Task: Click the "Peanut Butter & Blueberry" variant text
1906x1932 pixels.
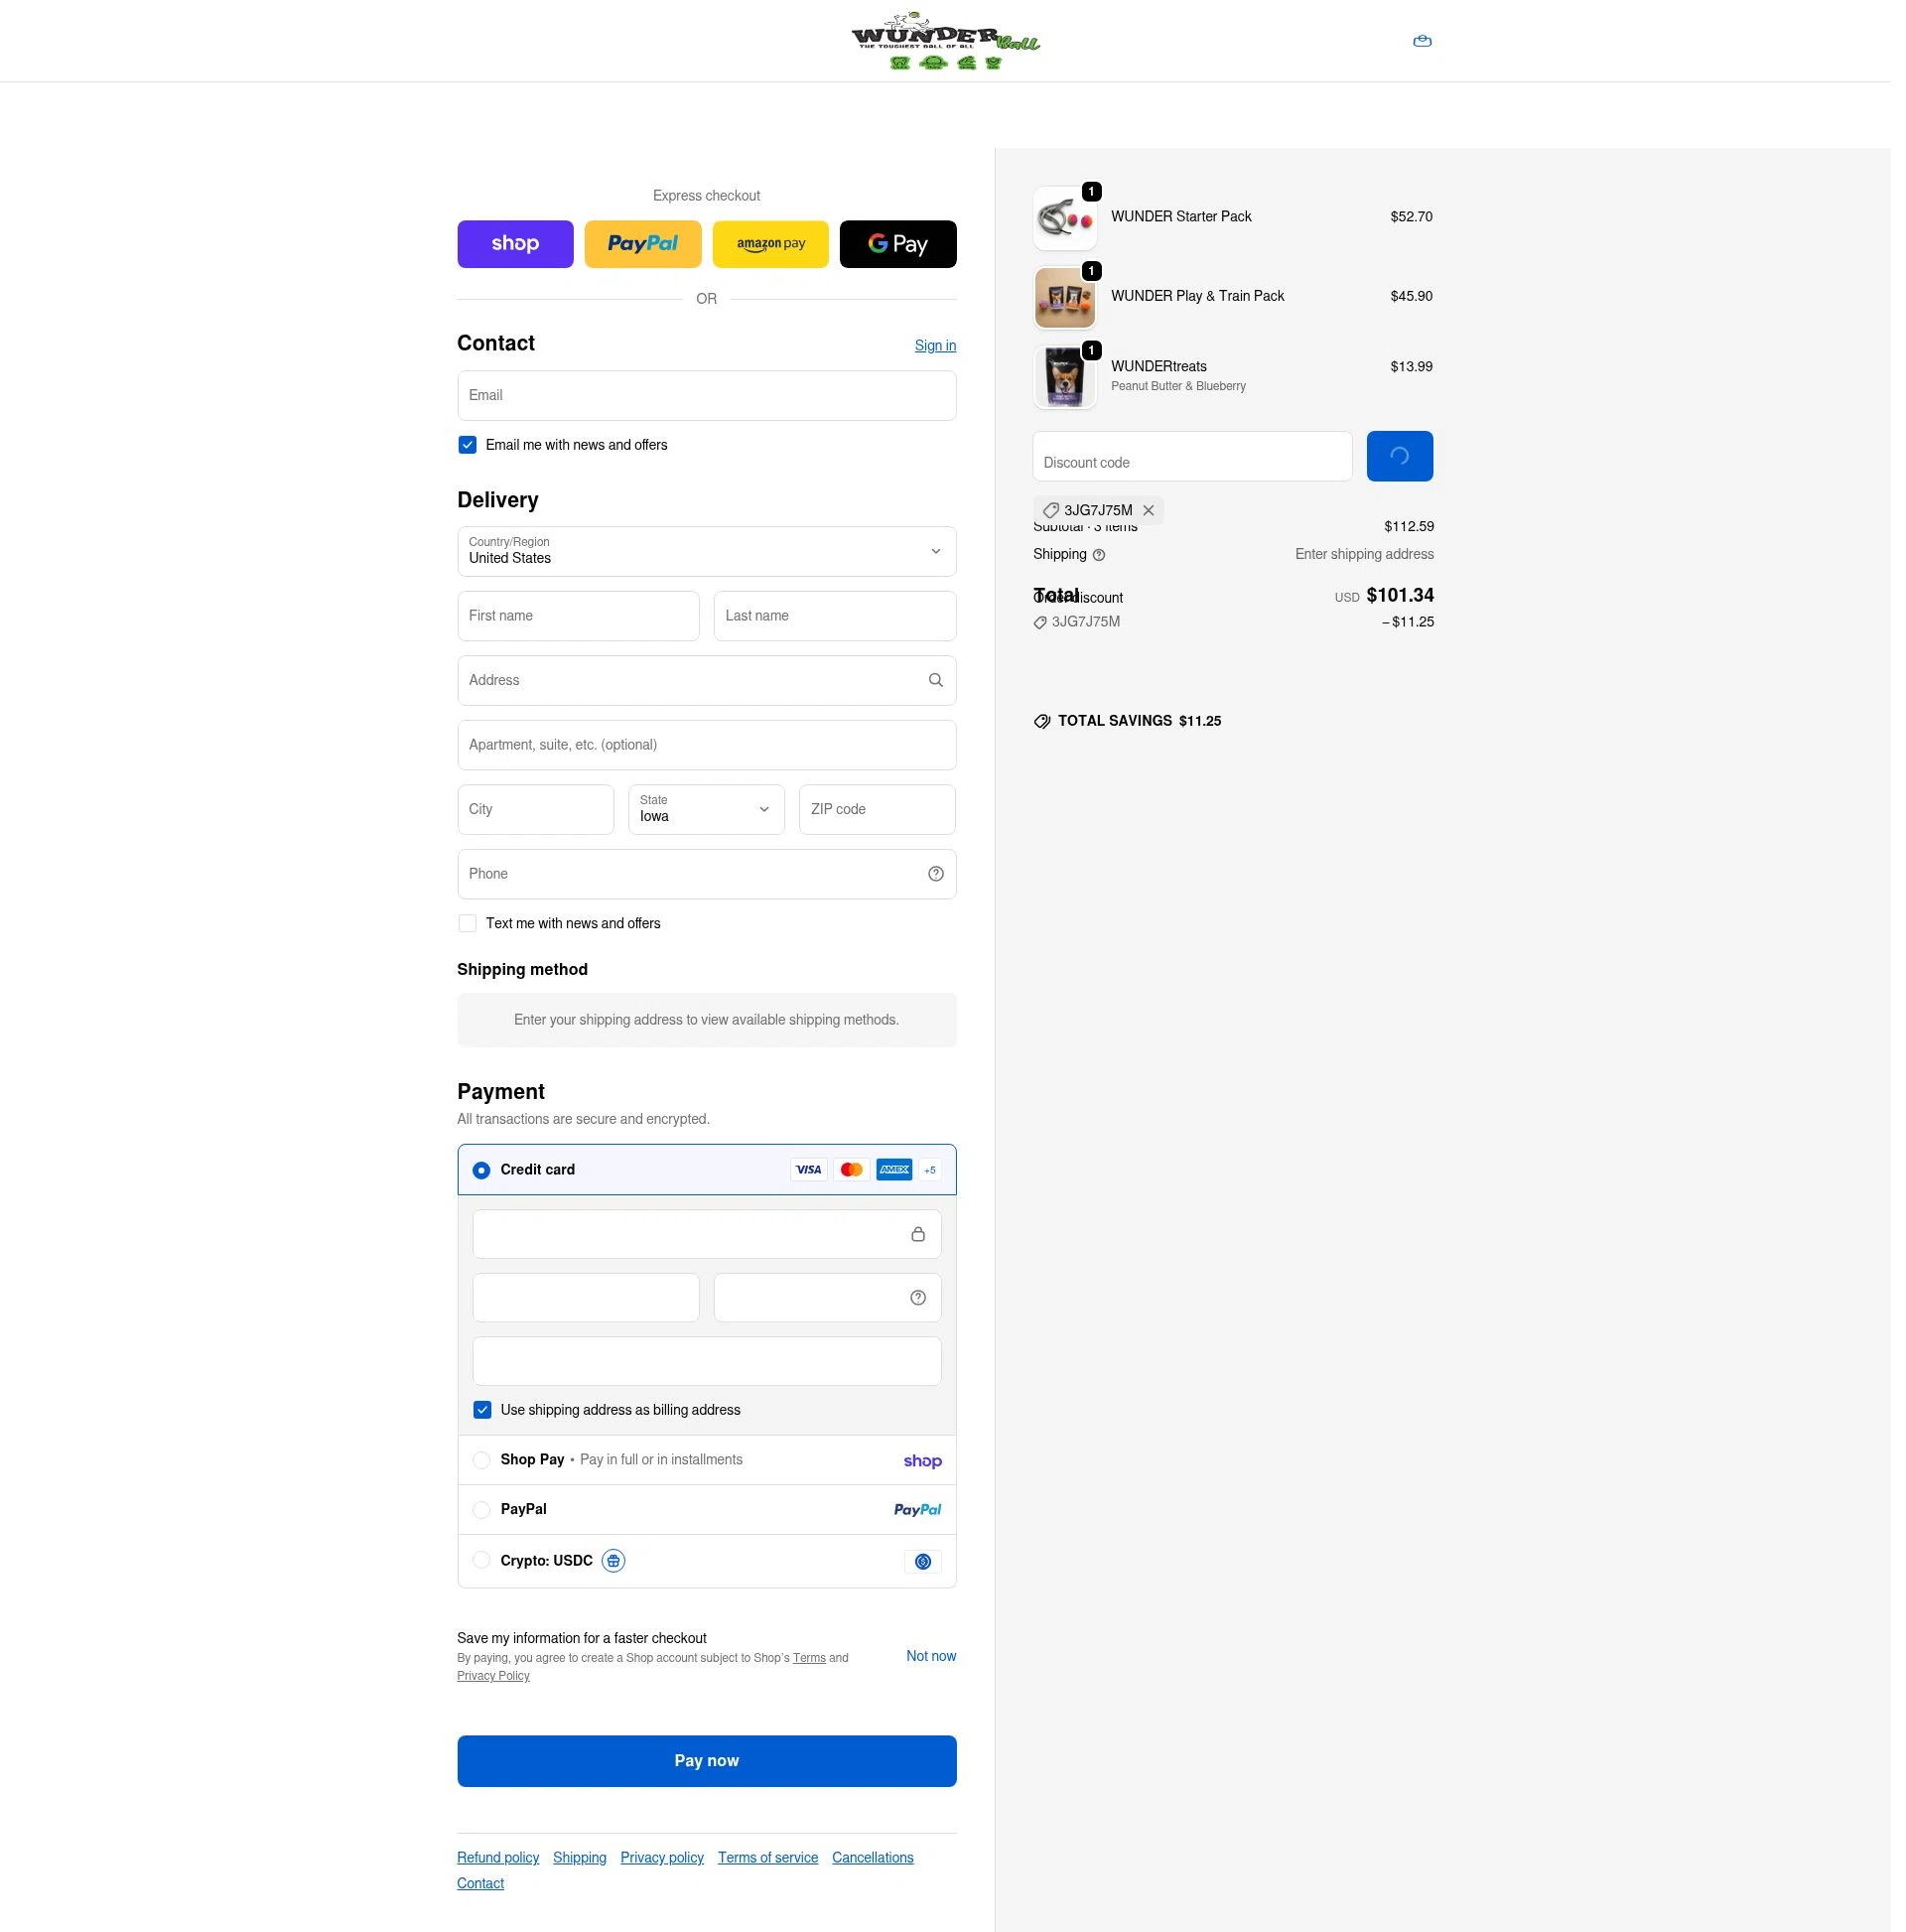Action: pos(1178,386)
